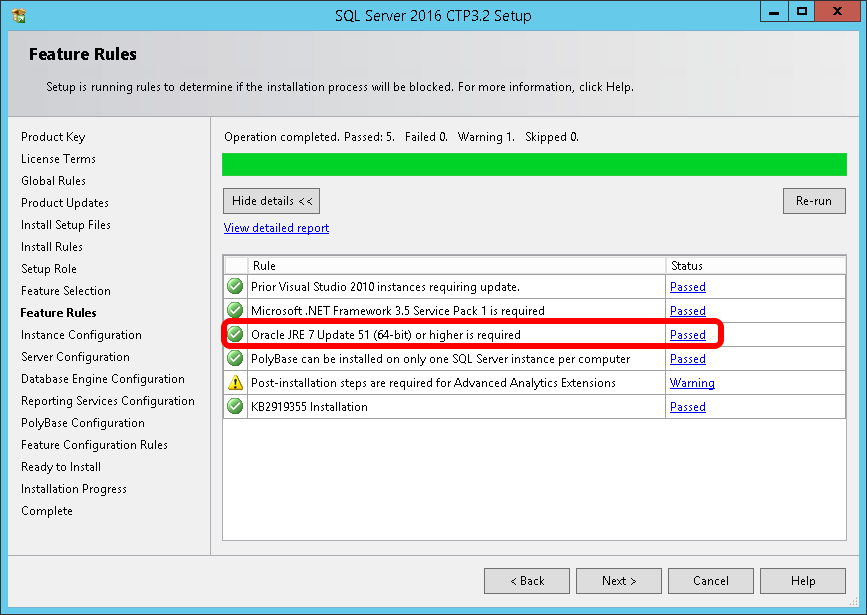Screen dimensions: 867x615
Task: Open Passed status for PolyBase rule
Action: point(687,358)
